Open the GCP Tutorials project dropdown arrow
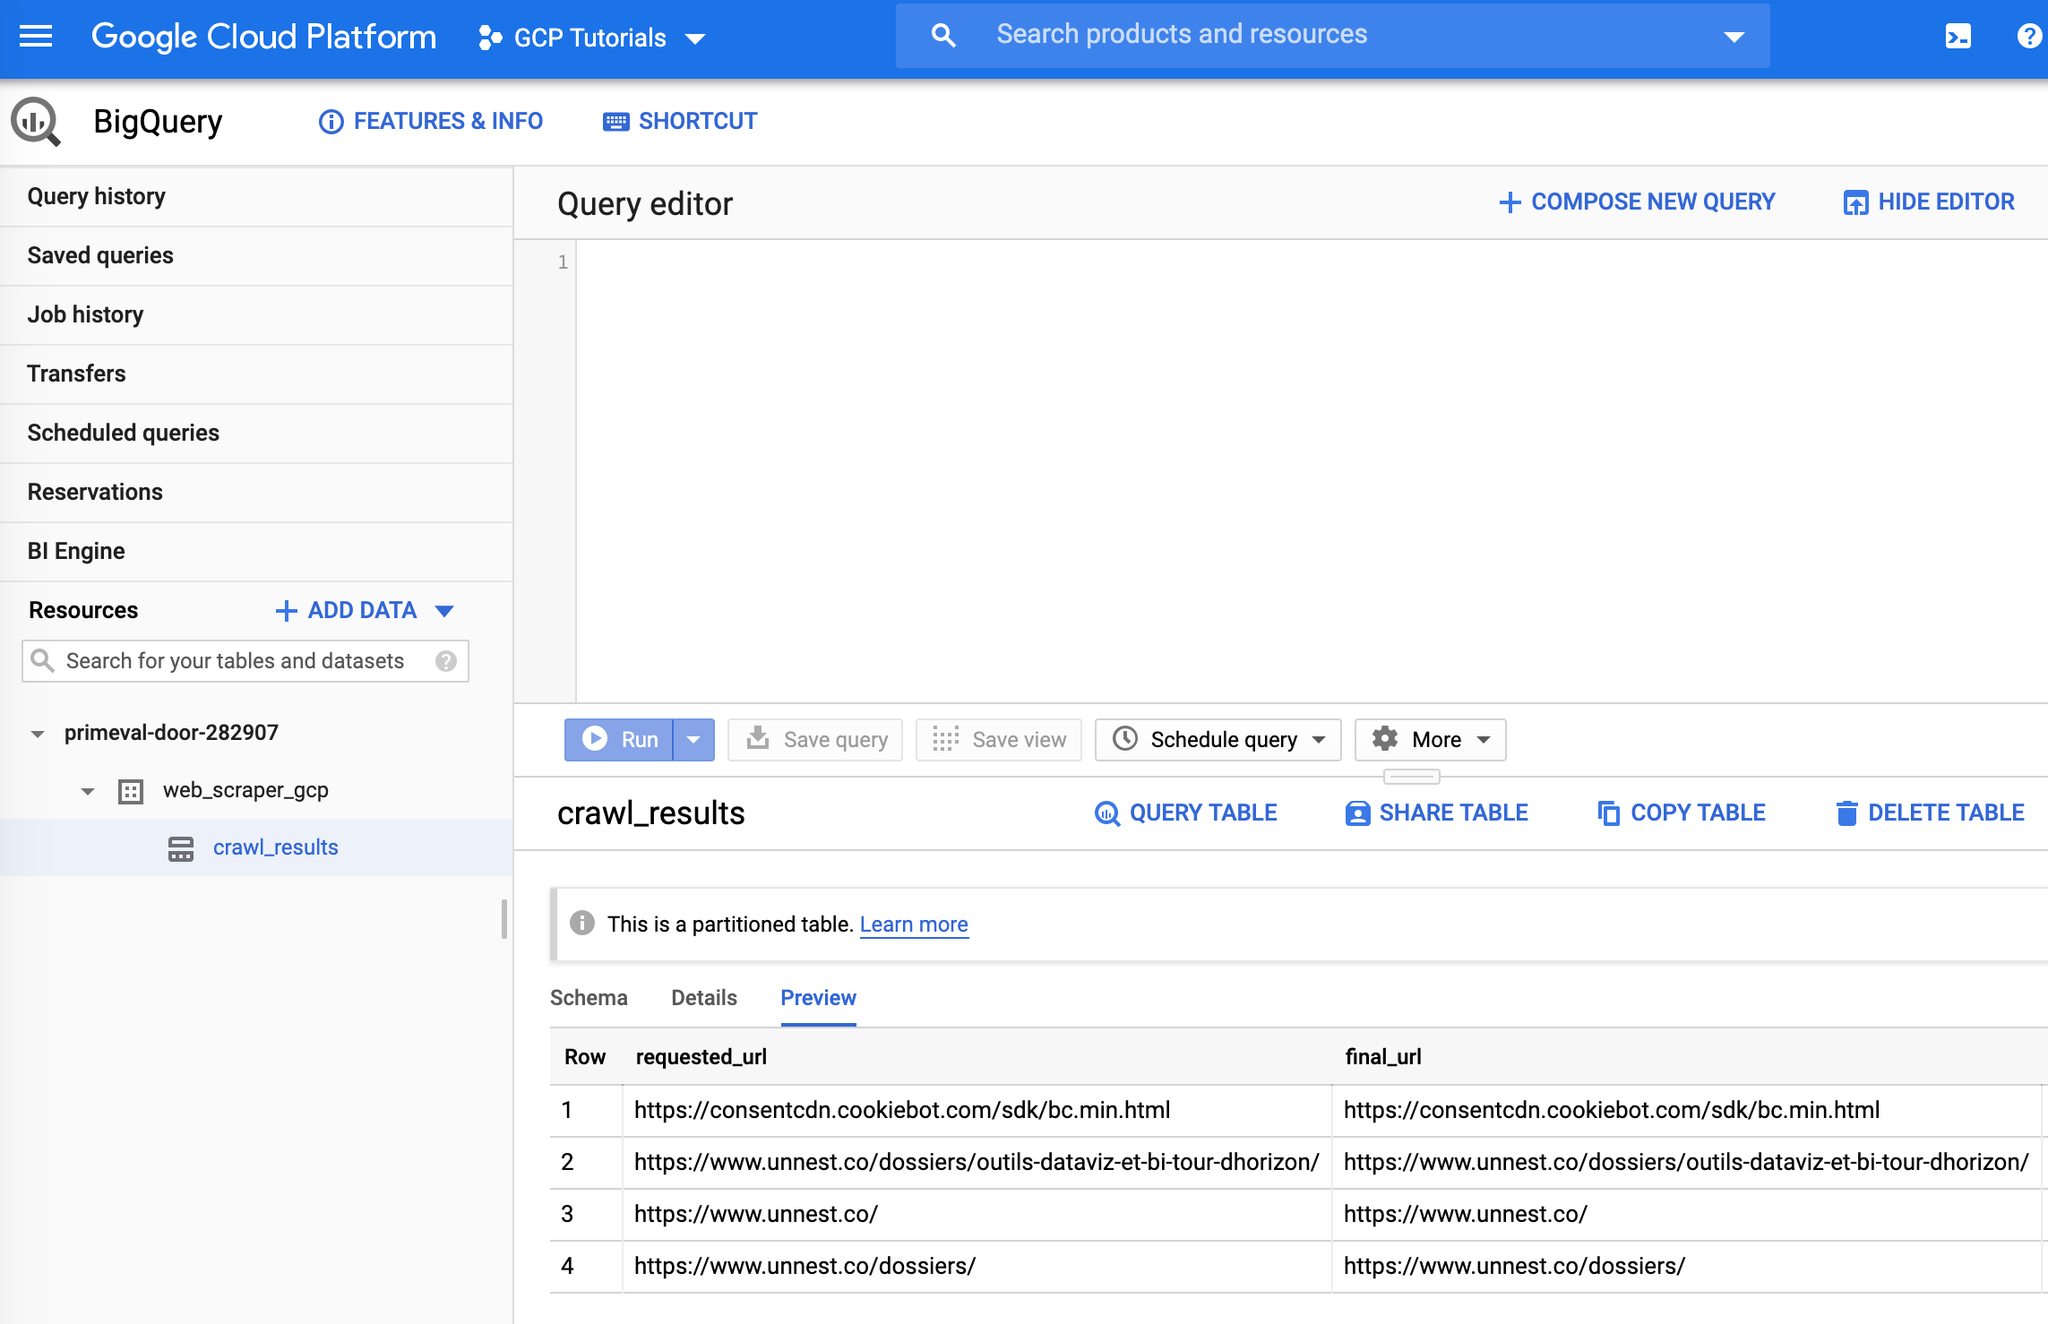2048x1324 pixels. click(x=695, y=39)
